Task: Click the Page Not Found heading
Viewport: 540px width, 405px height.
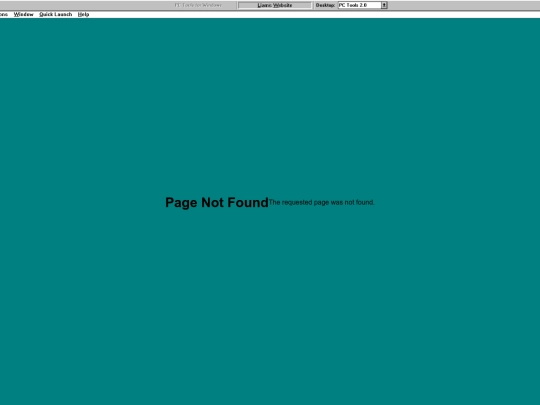Action: [x=217, y=202]
